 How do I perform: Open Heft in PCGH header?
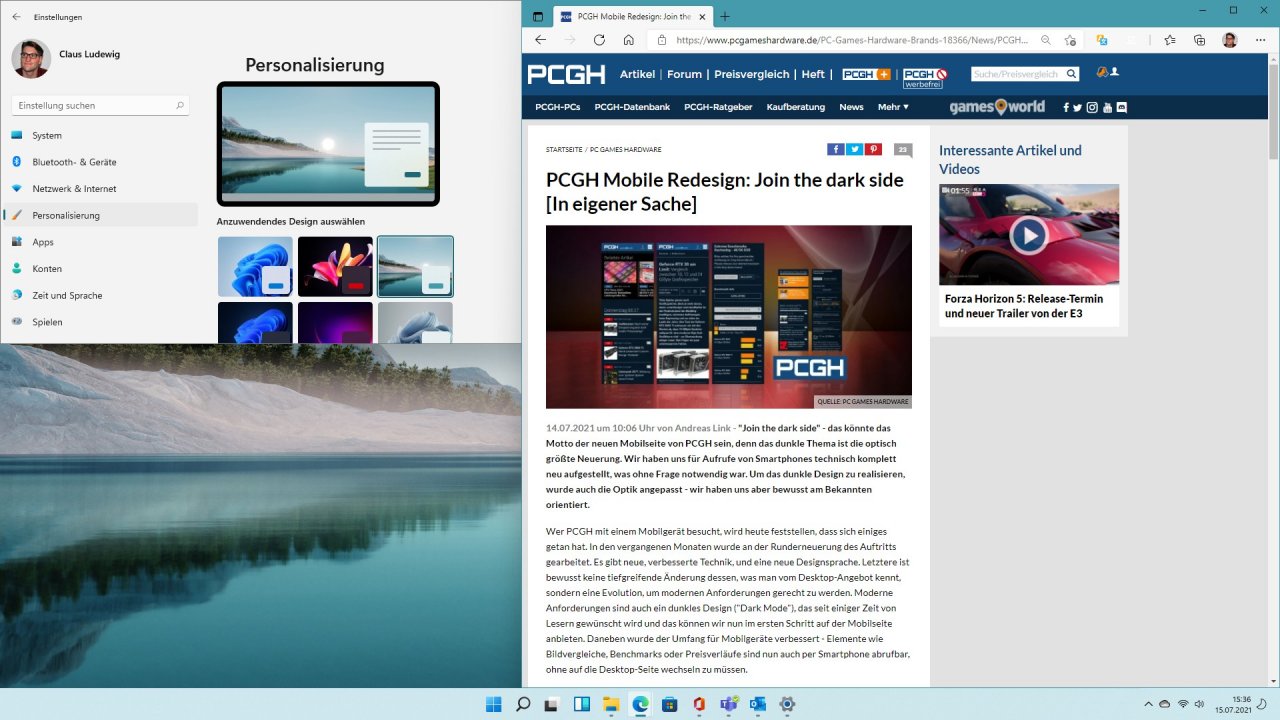813,74
